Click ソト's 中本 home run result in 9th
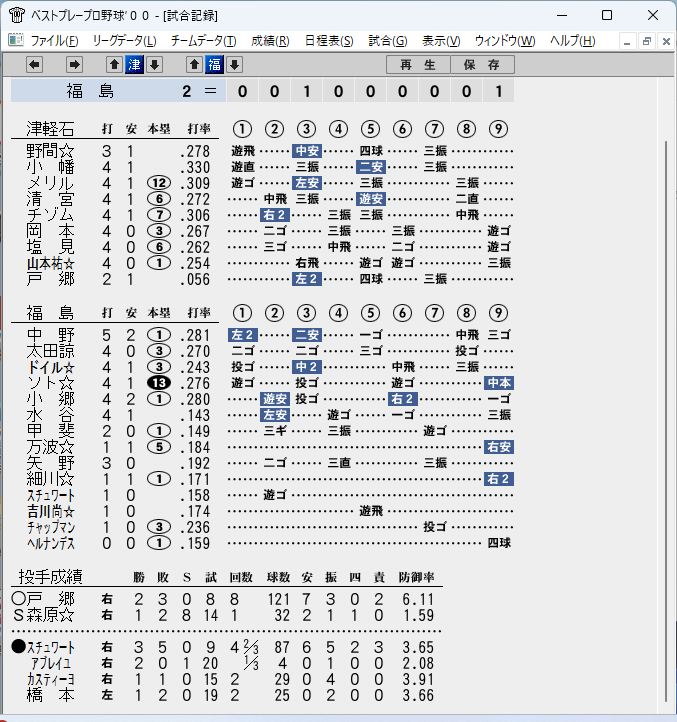This screenshot has width=677, height=722. click(x=499, y=383)
